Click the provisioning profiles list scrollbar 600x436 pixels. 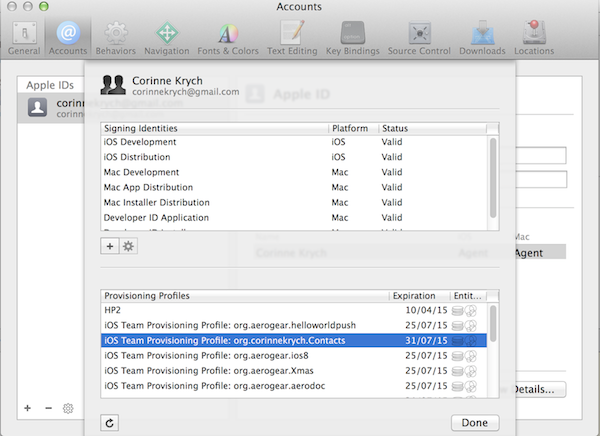point(493,323)
